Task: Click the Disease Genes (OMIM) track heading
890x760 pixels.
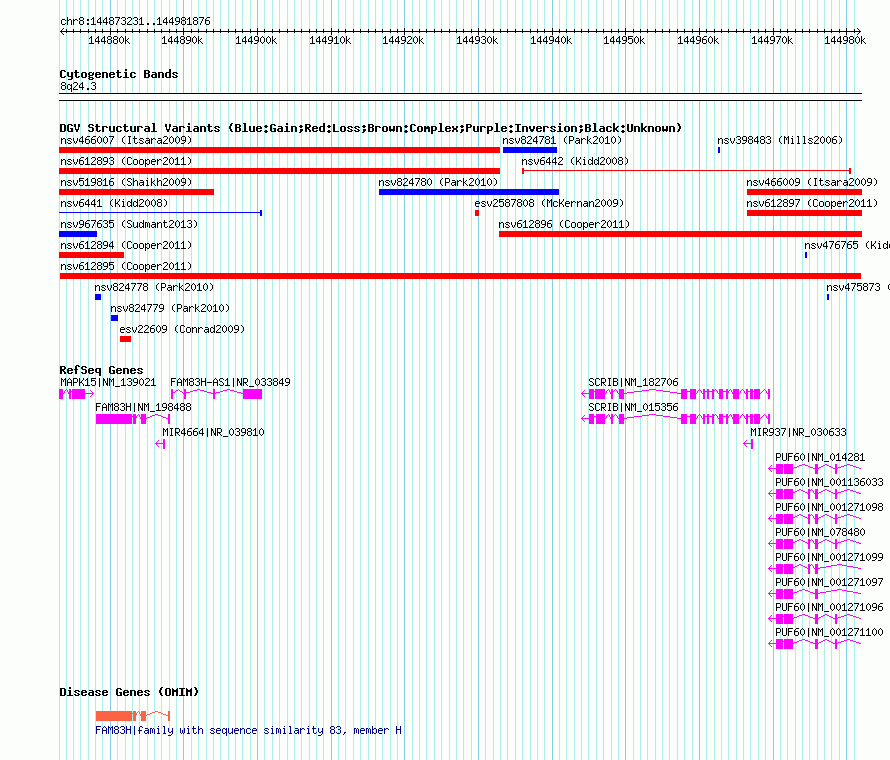Action: tap(129, 692)
